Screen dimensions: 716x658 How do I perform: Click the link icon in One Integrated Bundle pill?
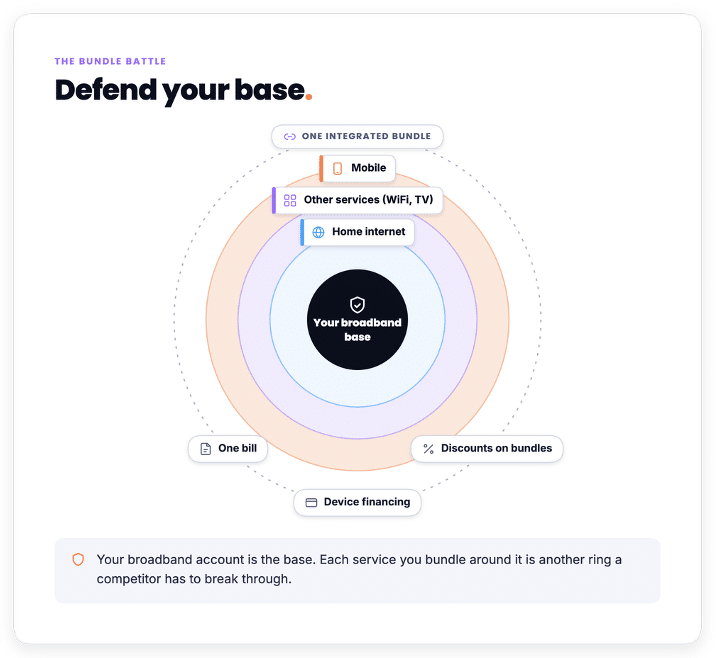tap(290, 137)
